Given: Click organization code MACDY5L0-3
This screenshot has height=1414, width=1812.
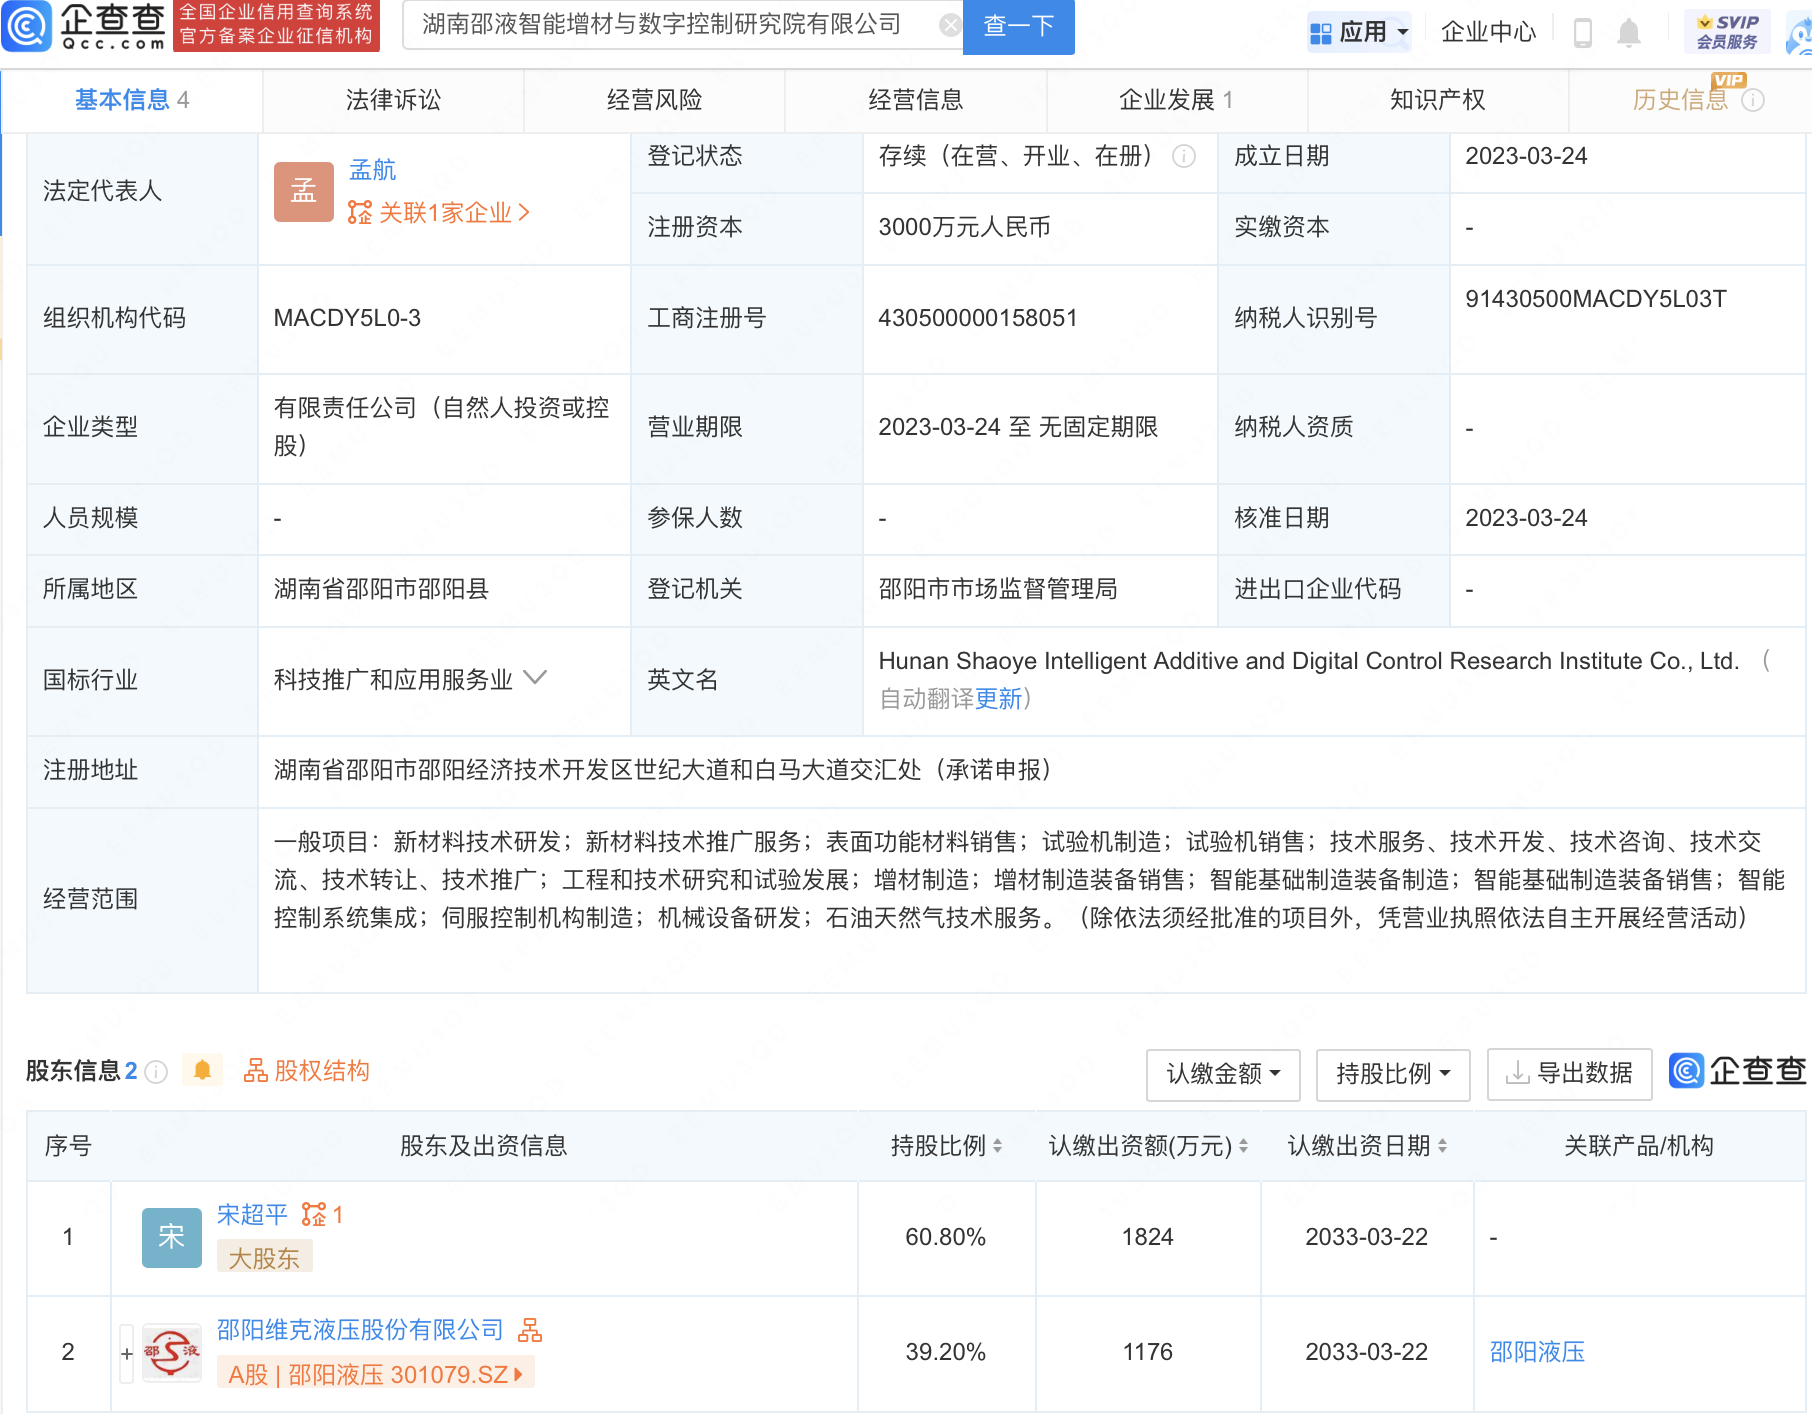Looking at the screenshot, I should tap(347, 318).
